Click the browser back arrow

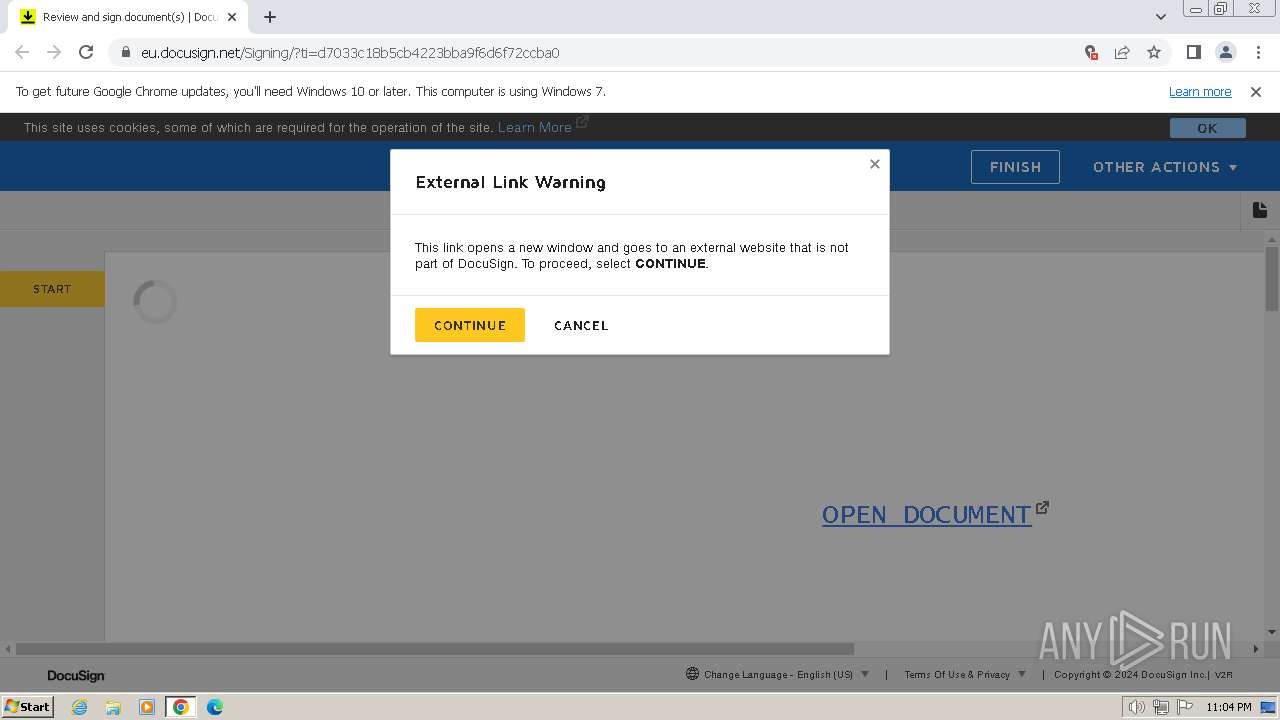22,52
